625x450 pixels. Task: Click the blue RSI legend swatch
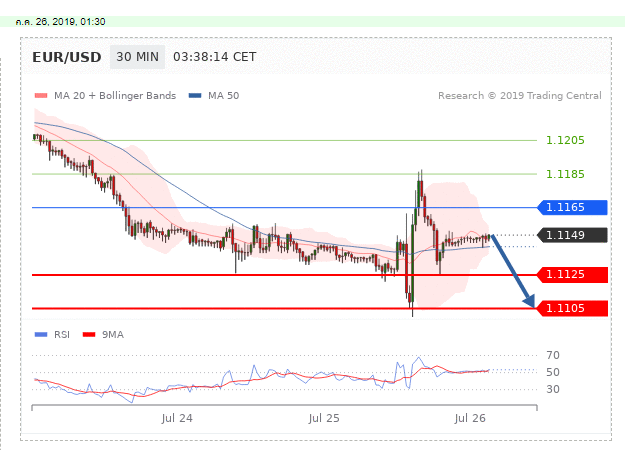[x=41, y=334]
